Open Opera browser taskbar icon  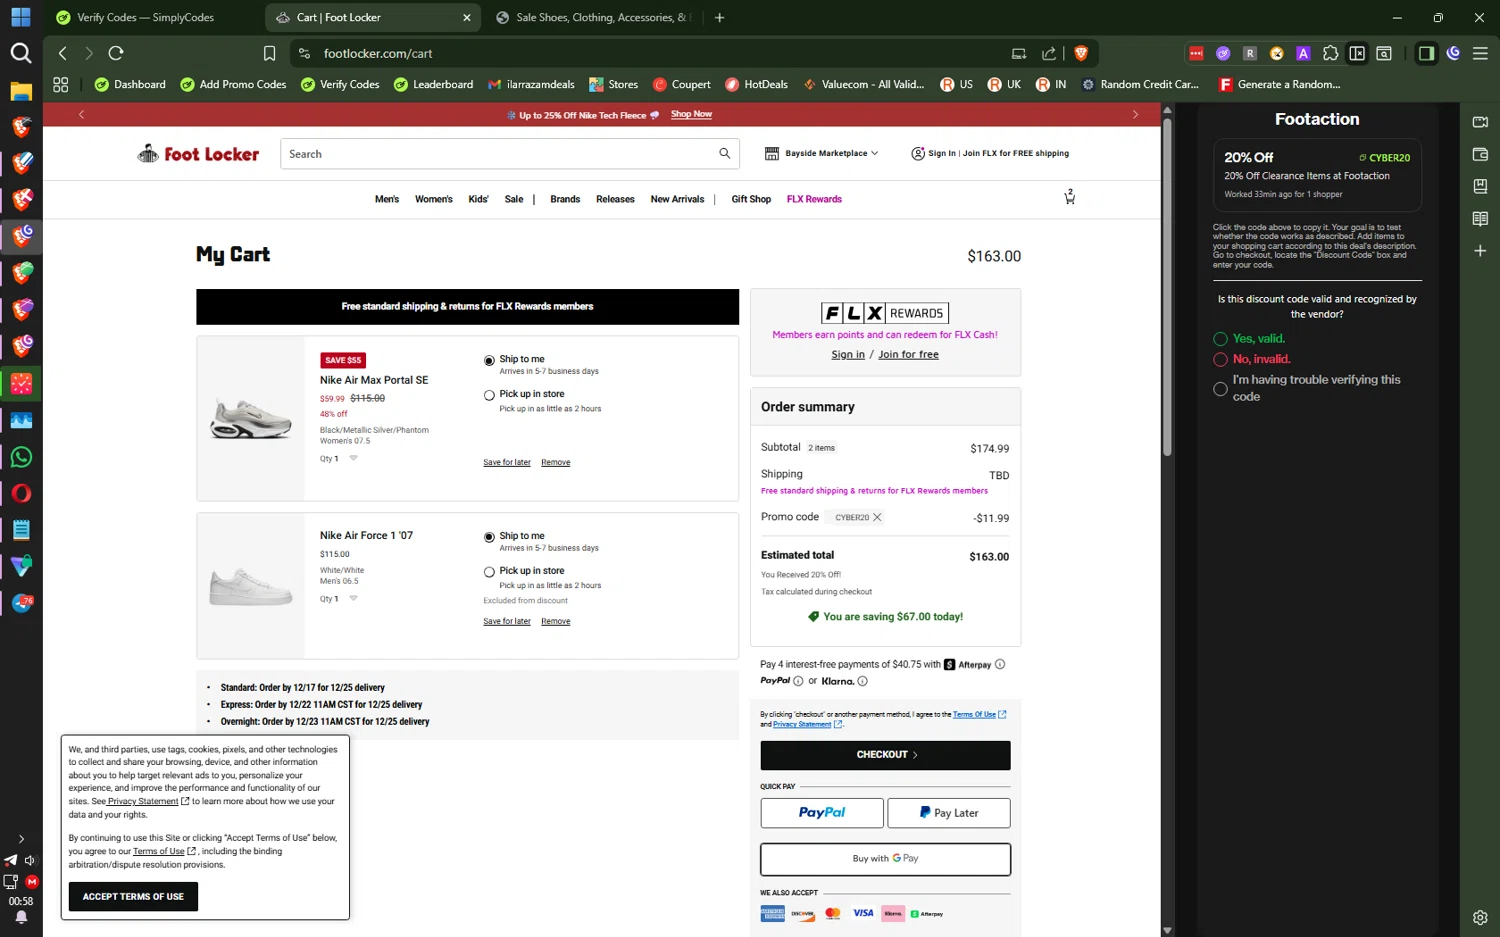click(21, 493)
